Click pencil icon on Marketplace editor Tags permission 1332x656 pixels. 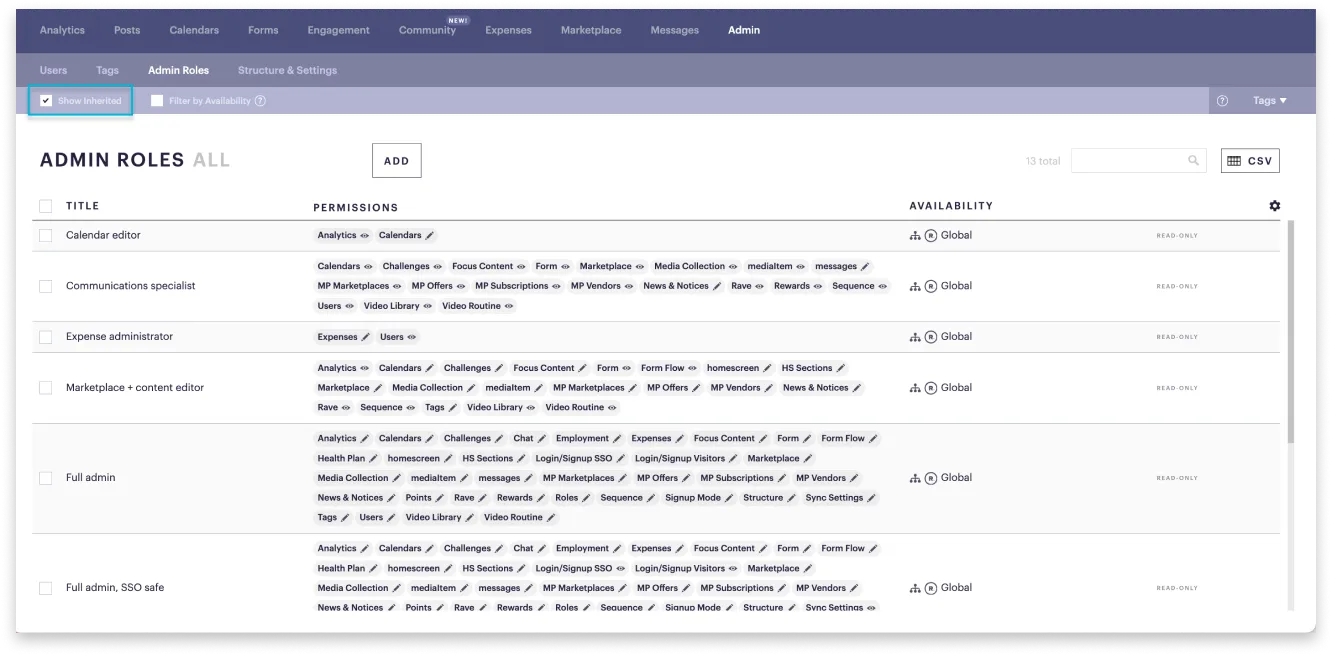click(453, 408)
